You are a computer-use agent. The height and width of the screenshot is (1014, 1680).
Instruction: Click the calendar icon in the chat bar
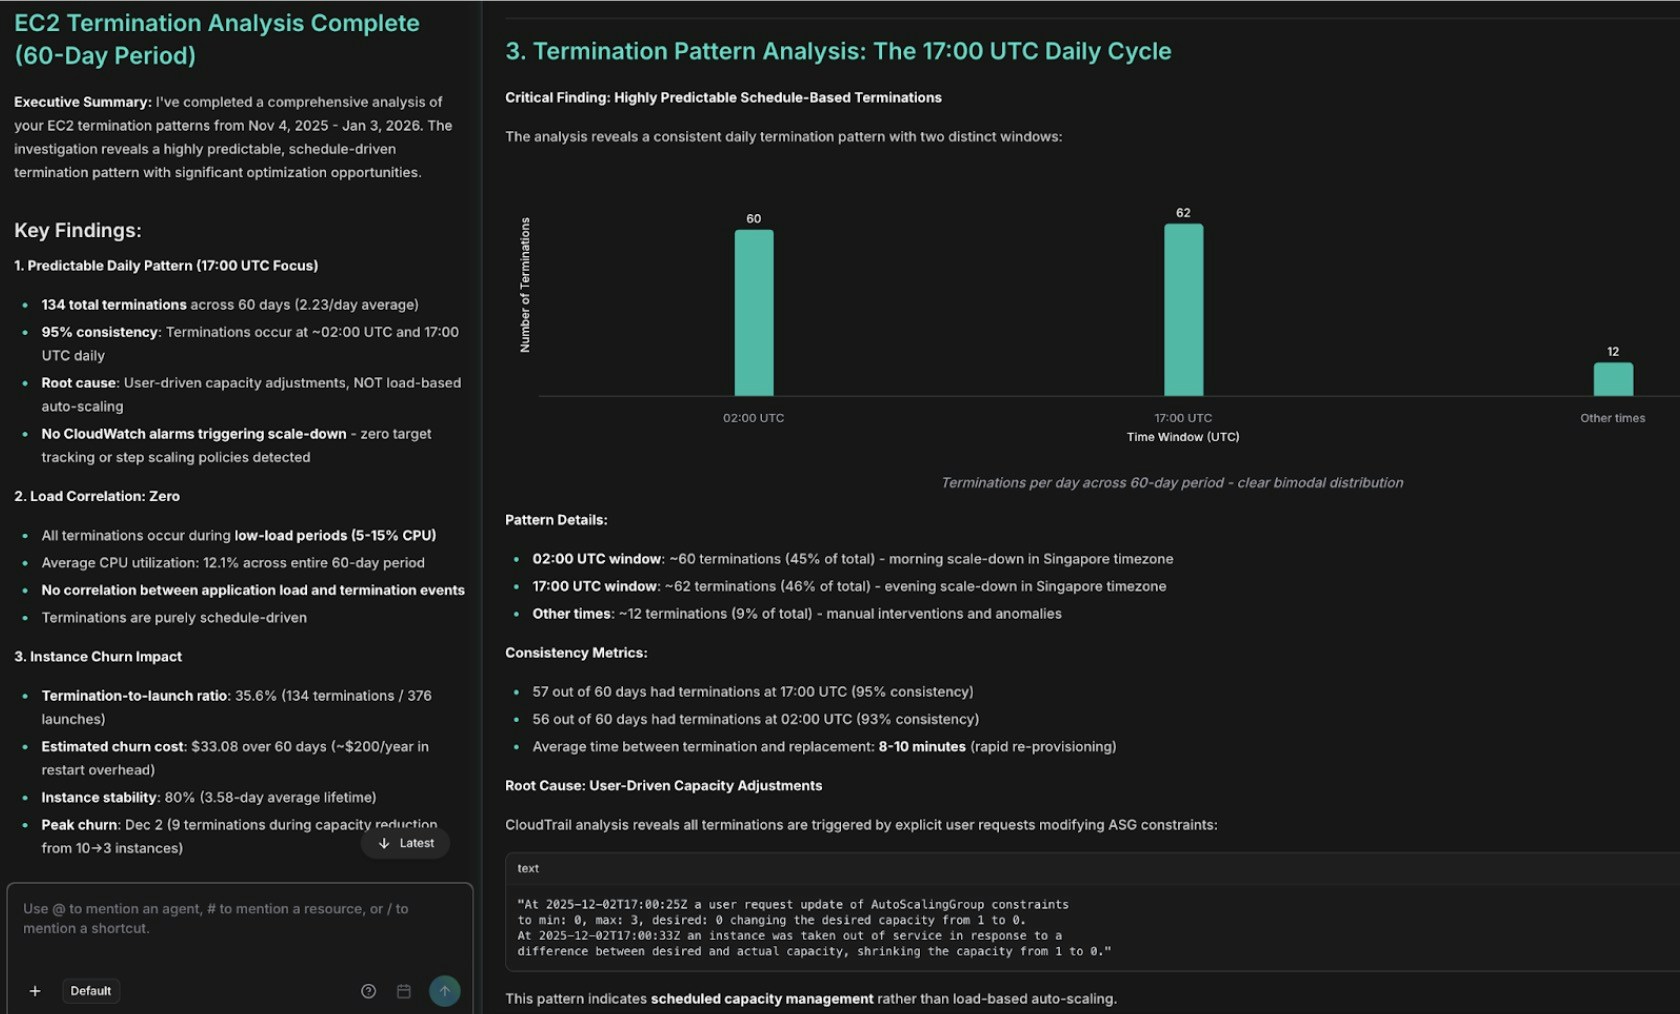click(404, 991)
